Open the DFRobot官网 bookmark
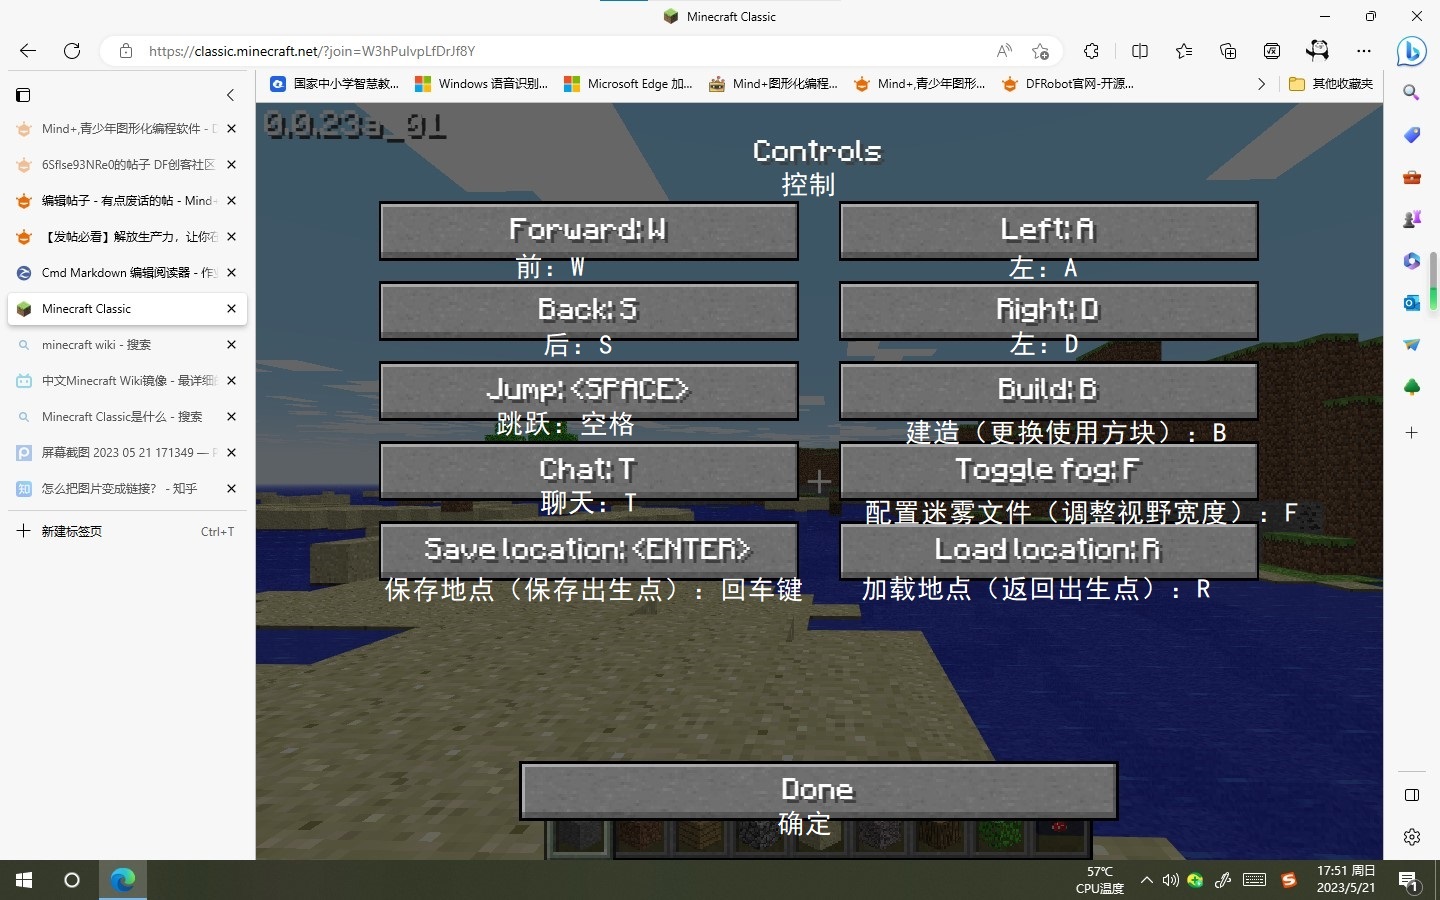The image size is (1440, 900). (1068, 84)
